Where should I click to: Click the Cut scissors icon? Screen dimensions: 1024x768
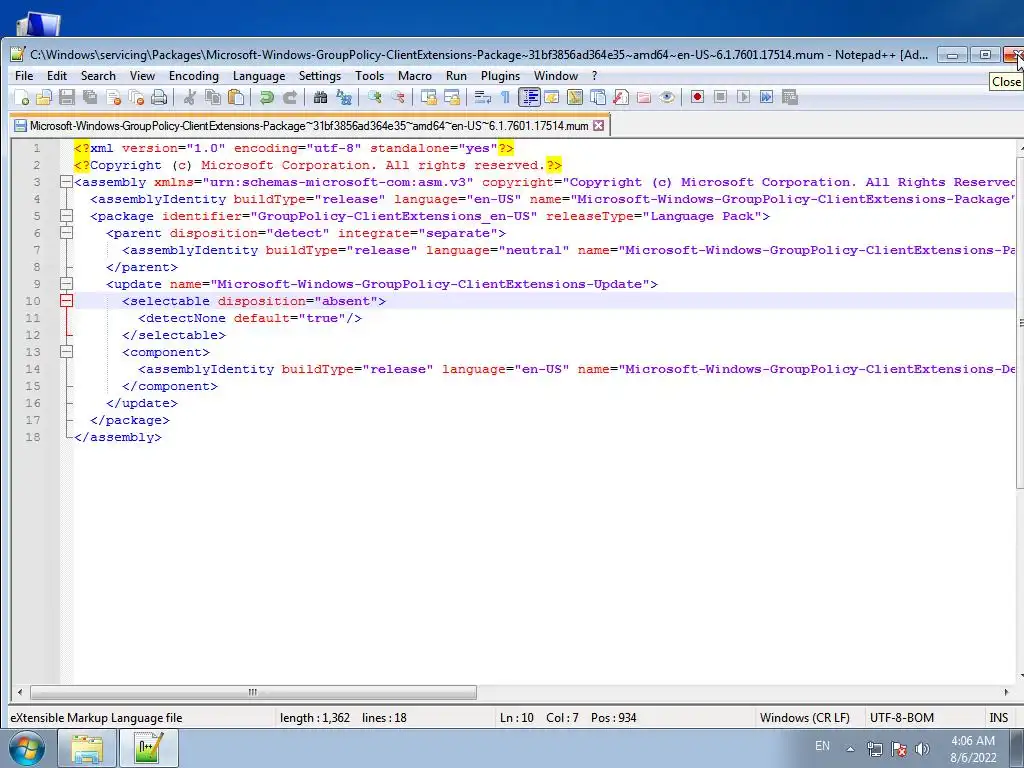pyautogui.click(x=189, y=98)
